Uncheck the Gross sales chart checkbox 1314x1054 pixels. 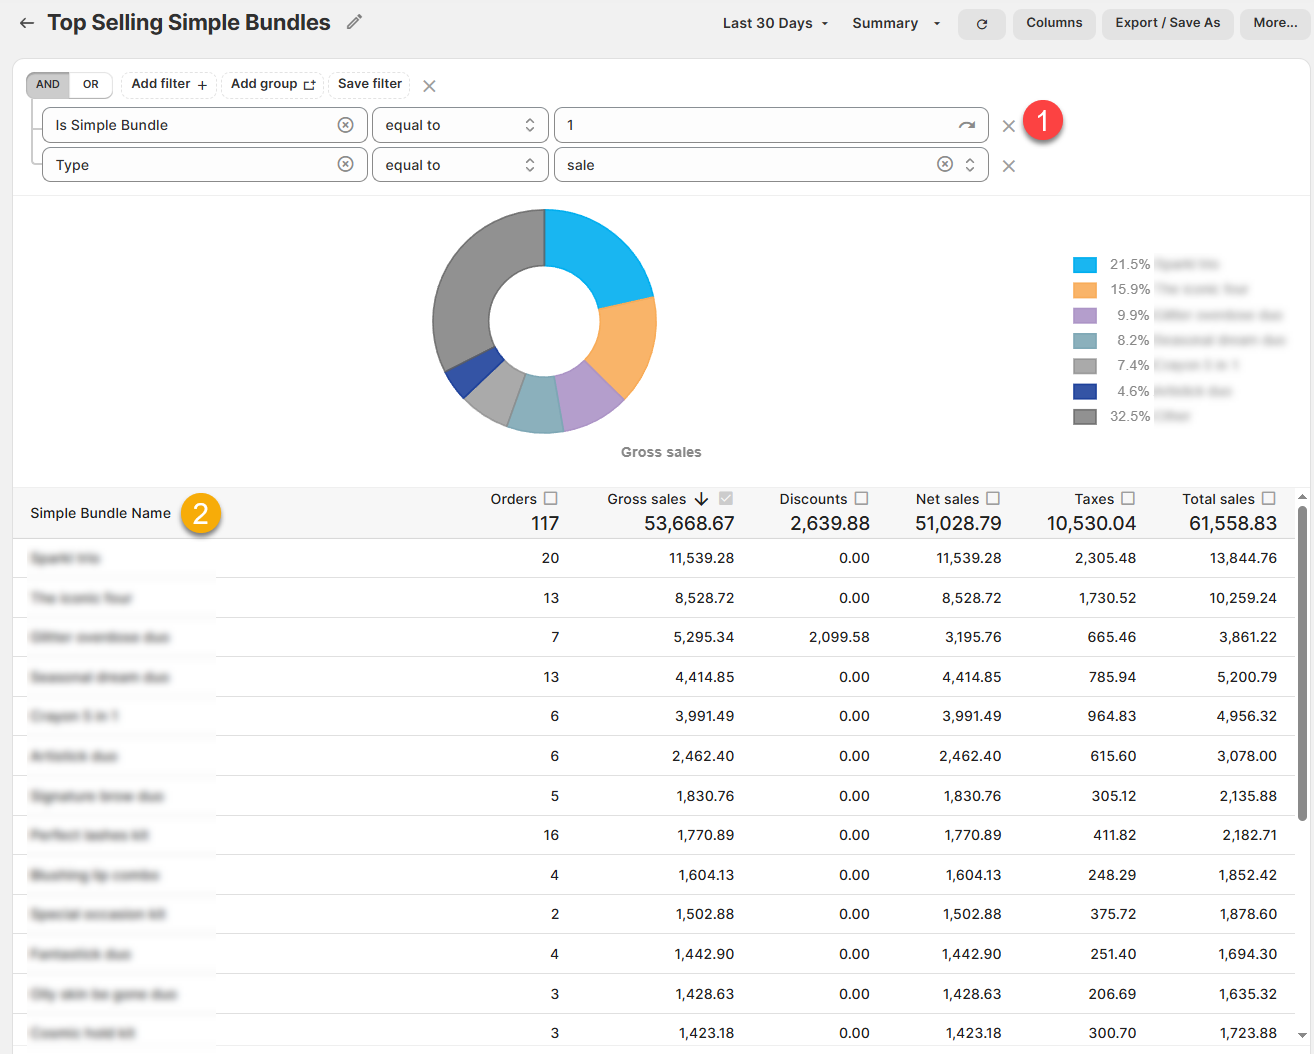[726, 498]
